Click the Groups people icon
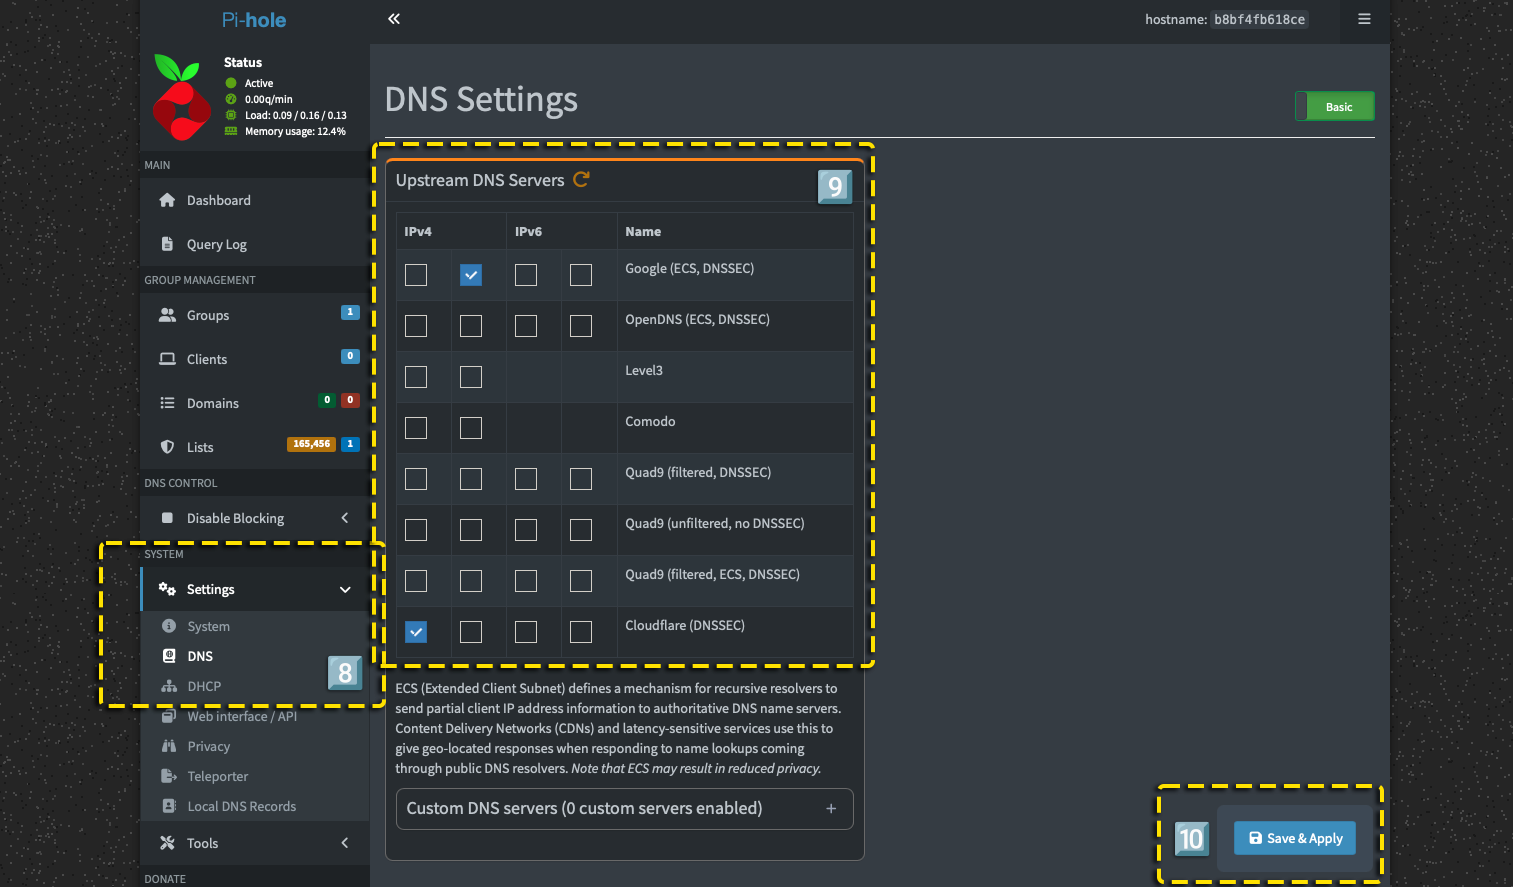 pyautogui.click(x=167, y=315)
